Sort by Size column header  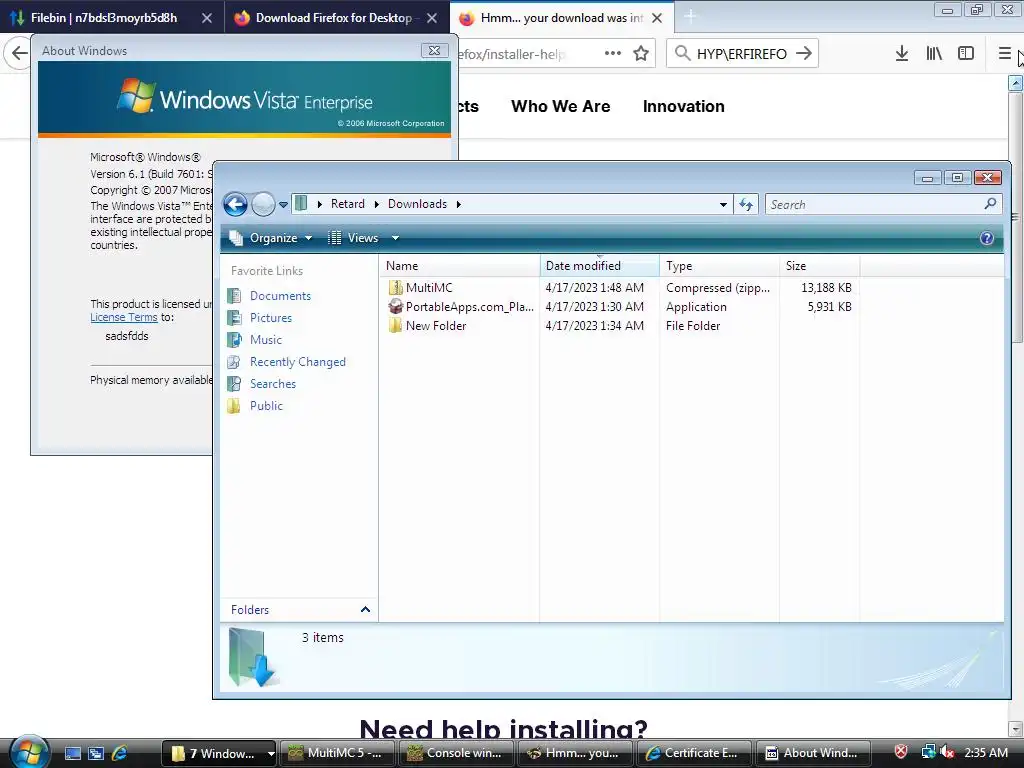(x=820, y=266)
